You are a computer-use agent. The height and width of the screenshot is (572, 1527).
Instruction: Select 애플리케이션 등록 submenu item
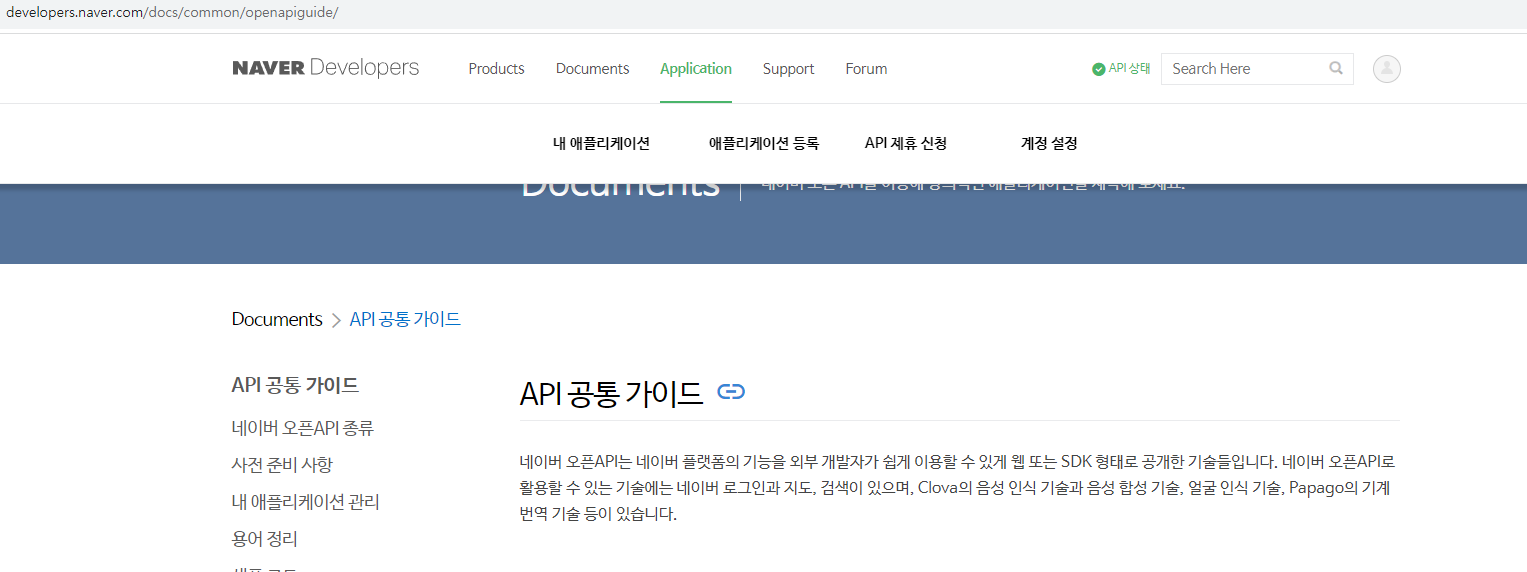pyautogui.click(x=764, y=143)
